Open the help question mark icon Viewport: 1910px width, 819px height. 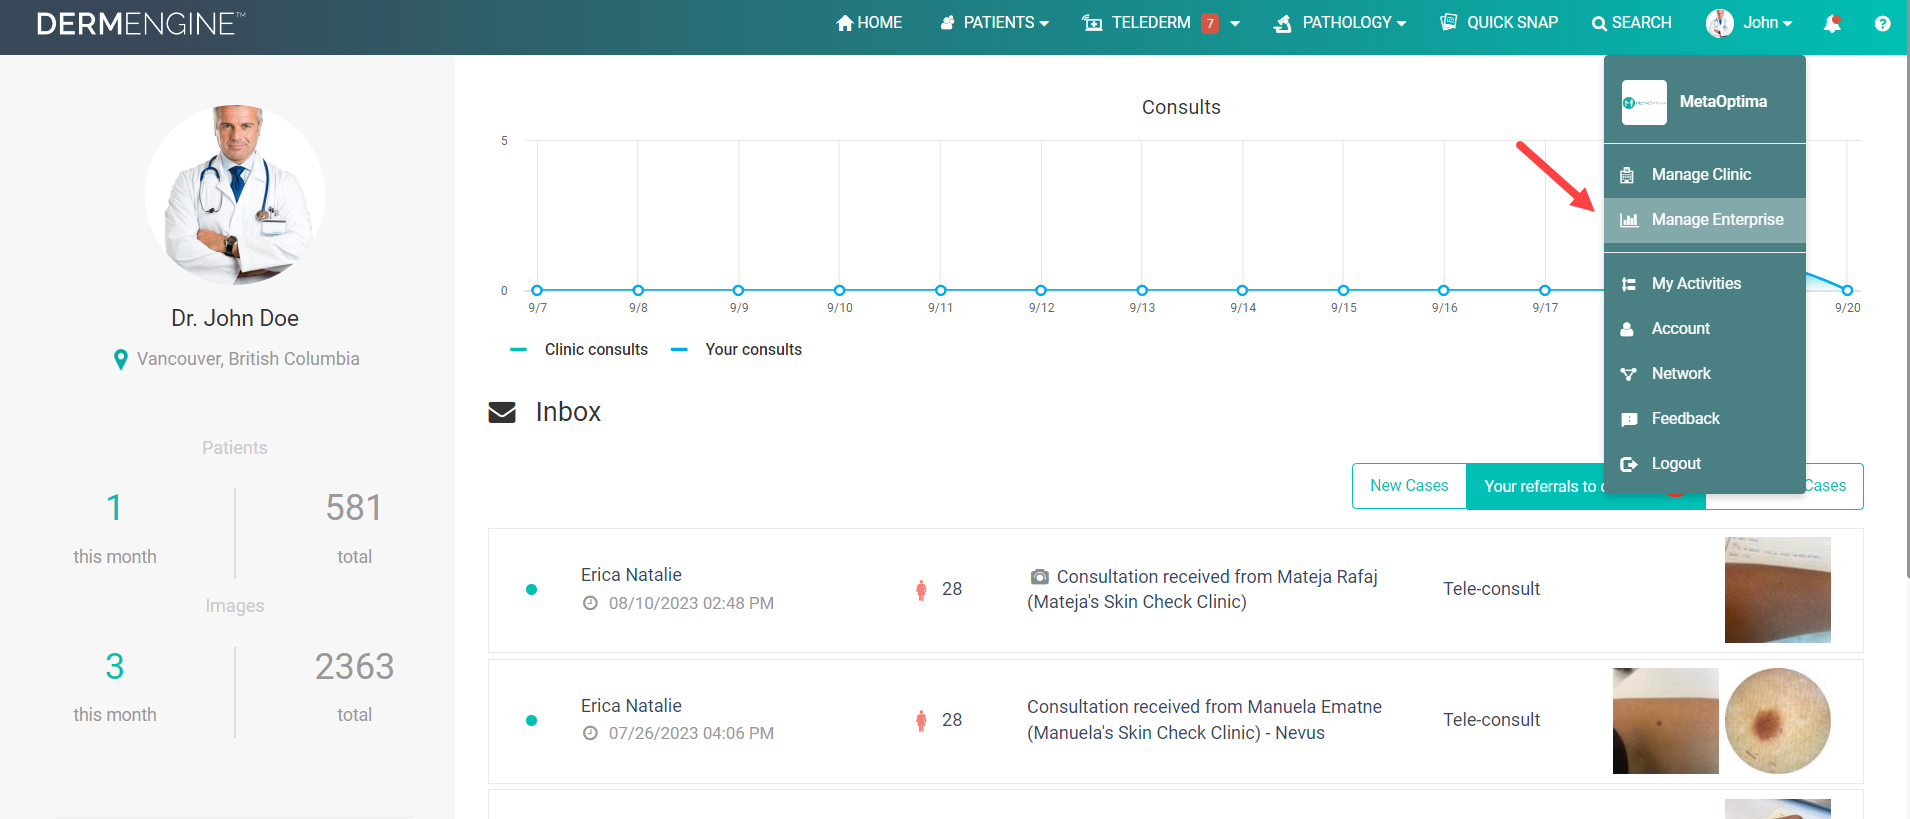point(1883,23)
